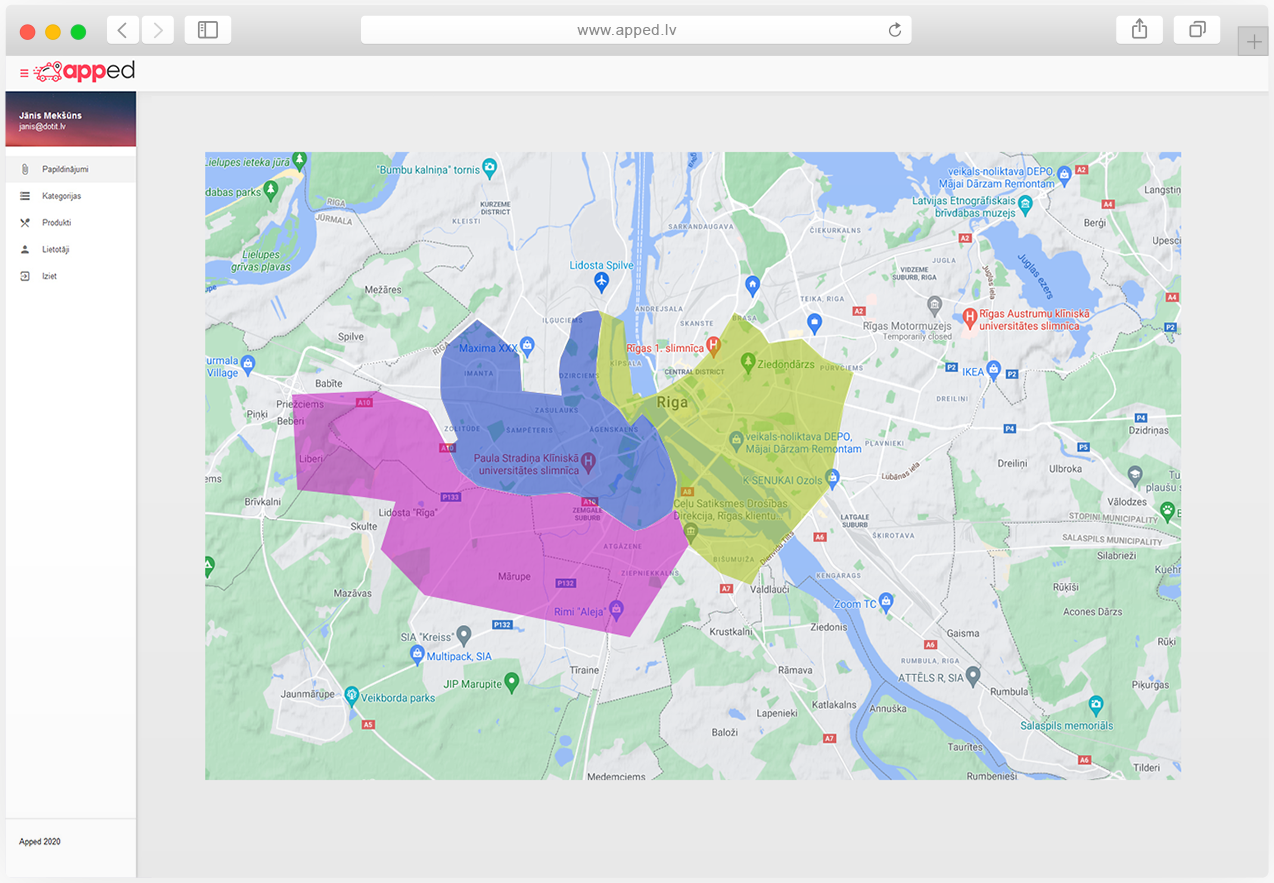Go forward with the browser forward arrow
The image size is (1274, 883).
158,30
